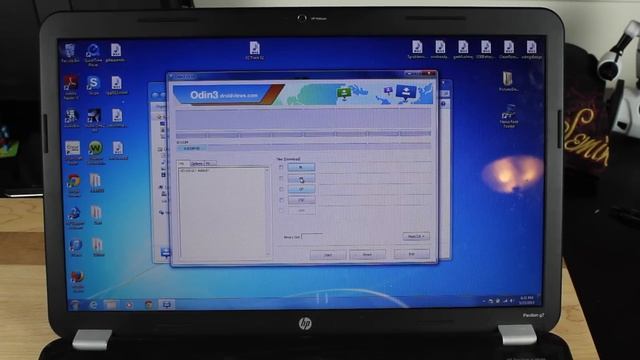640x360 pixels.
Task: Select the file icon beside QuickTime Player
Action: pos(116,53)
